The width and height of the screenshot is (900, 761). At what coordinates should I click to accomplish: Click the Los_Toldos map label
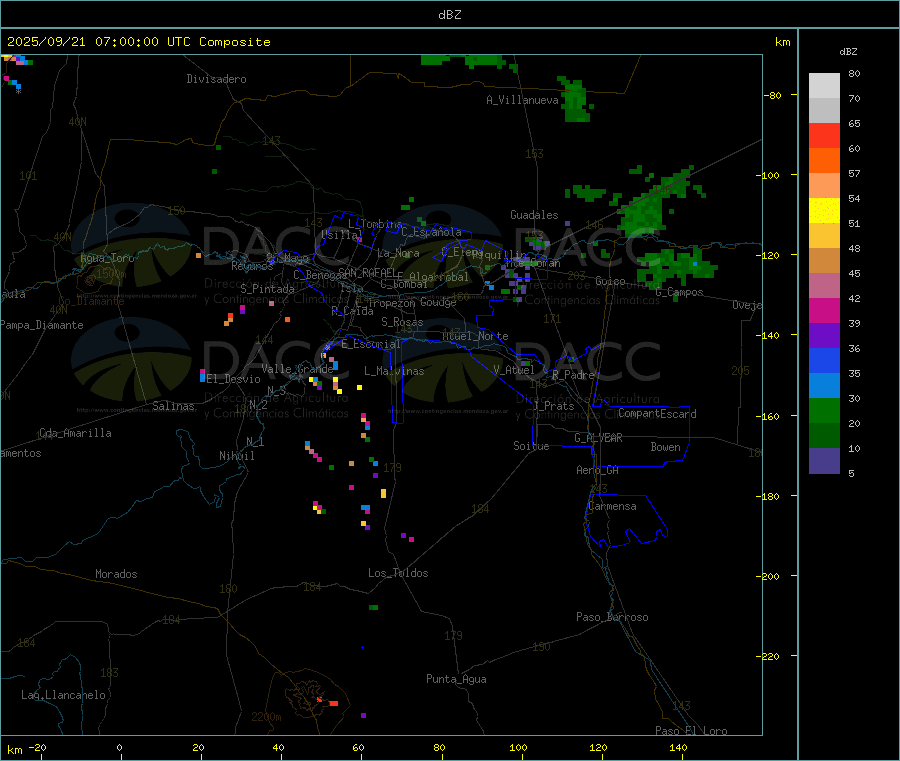pyautogui.click(x=398, y=573)
